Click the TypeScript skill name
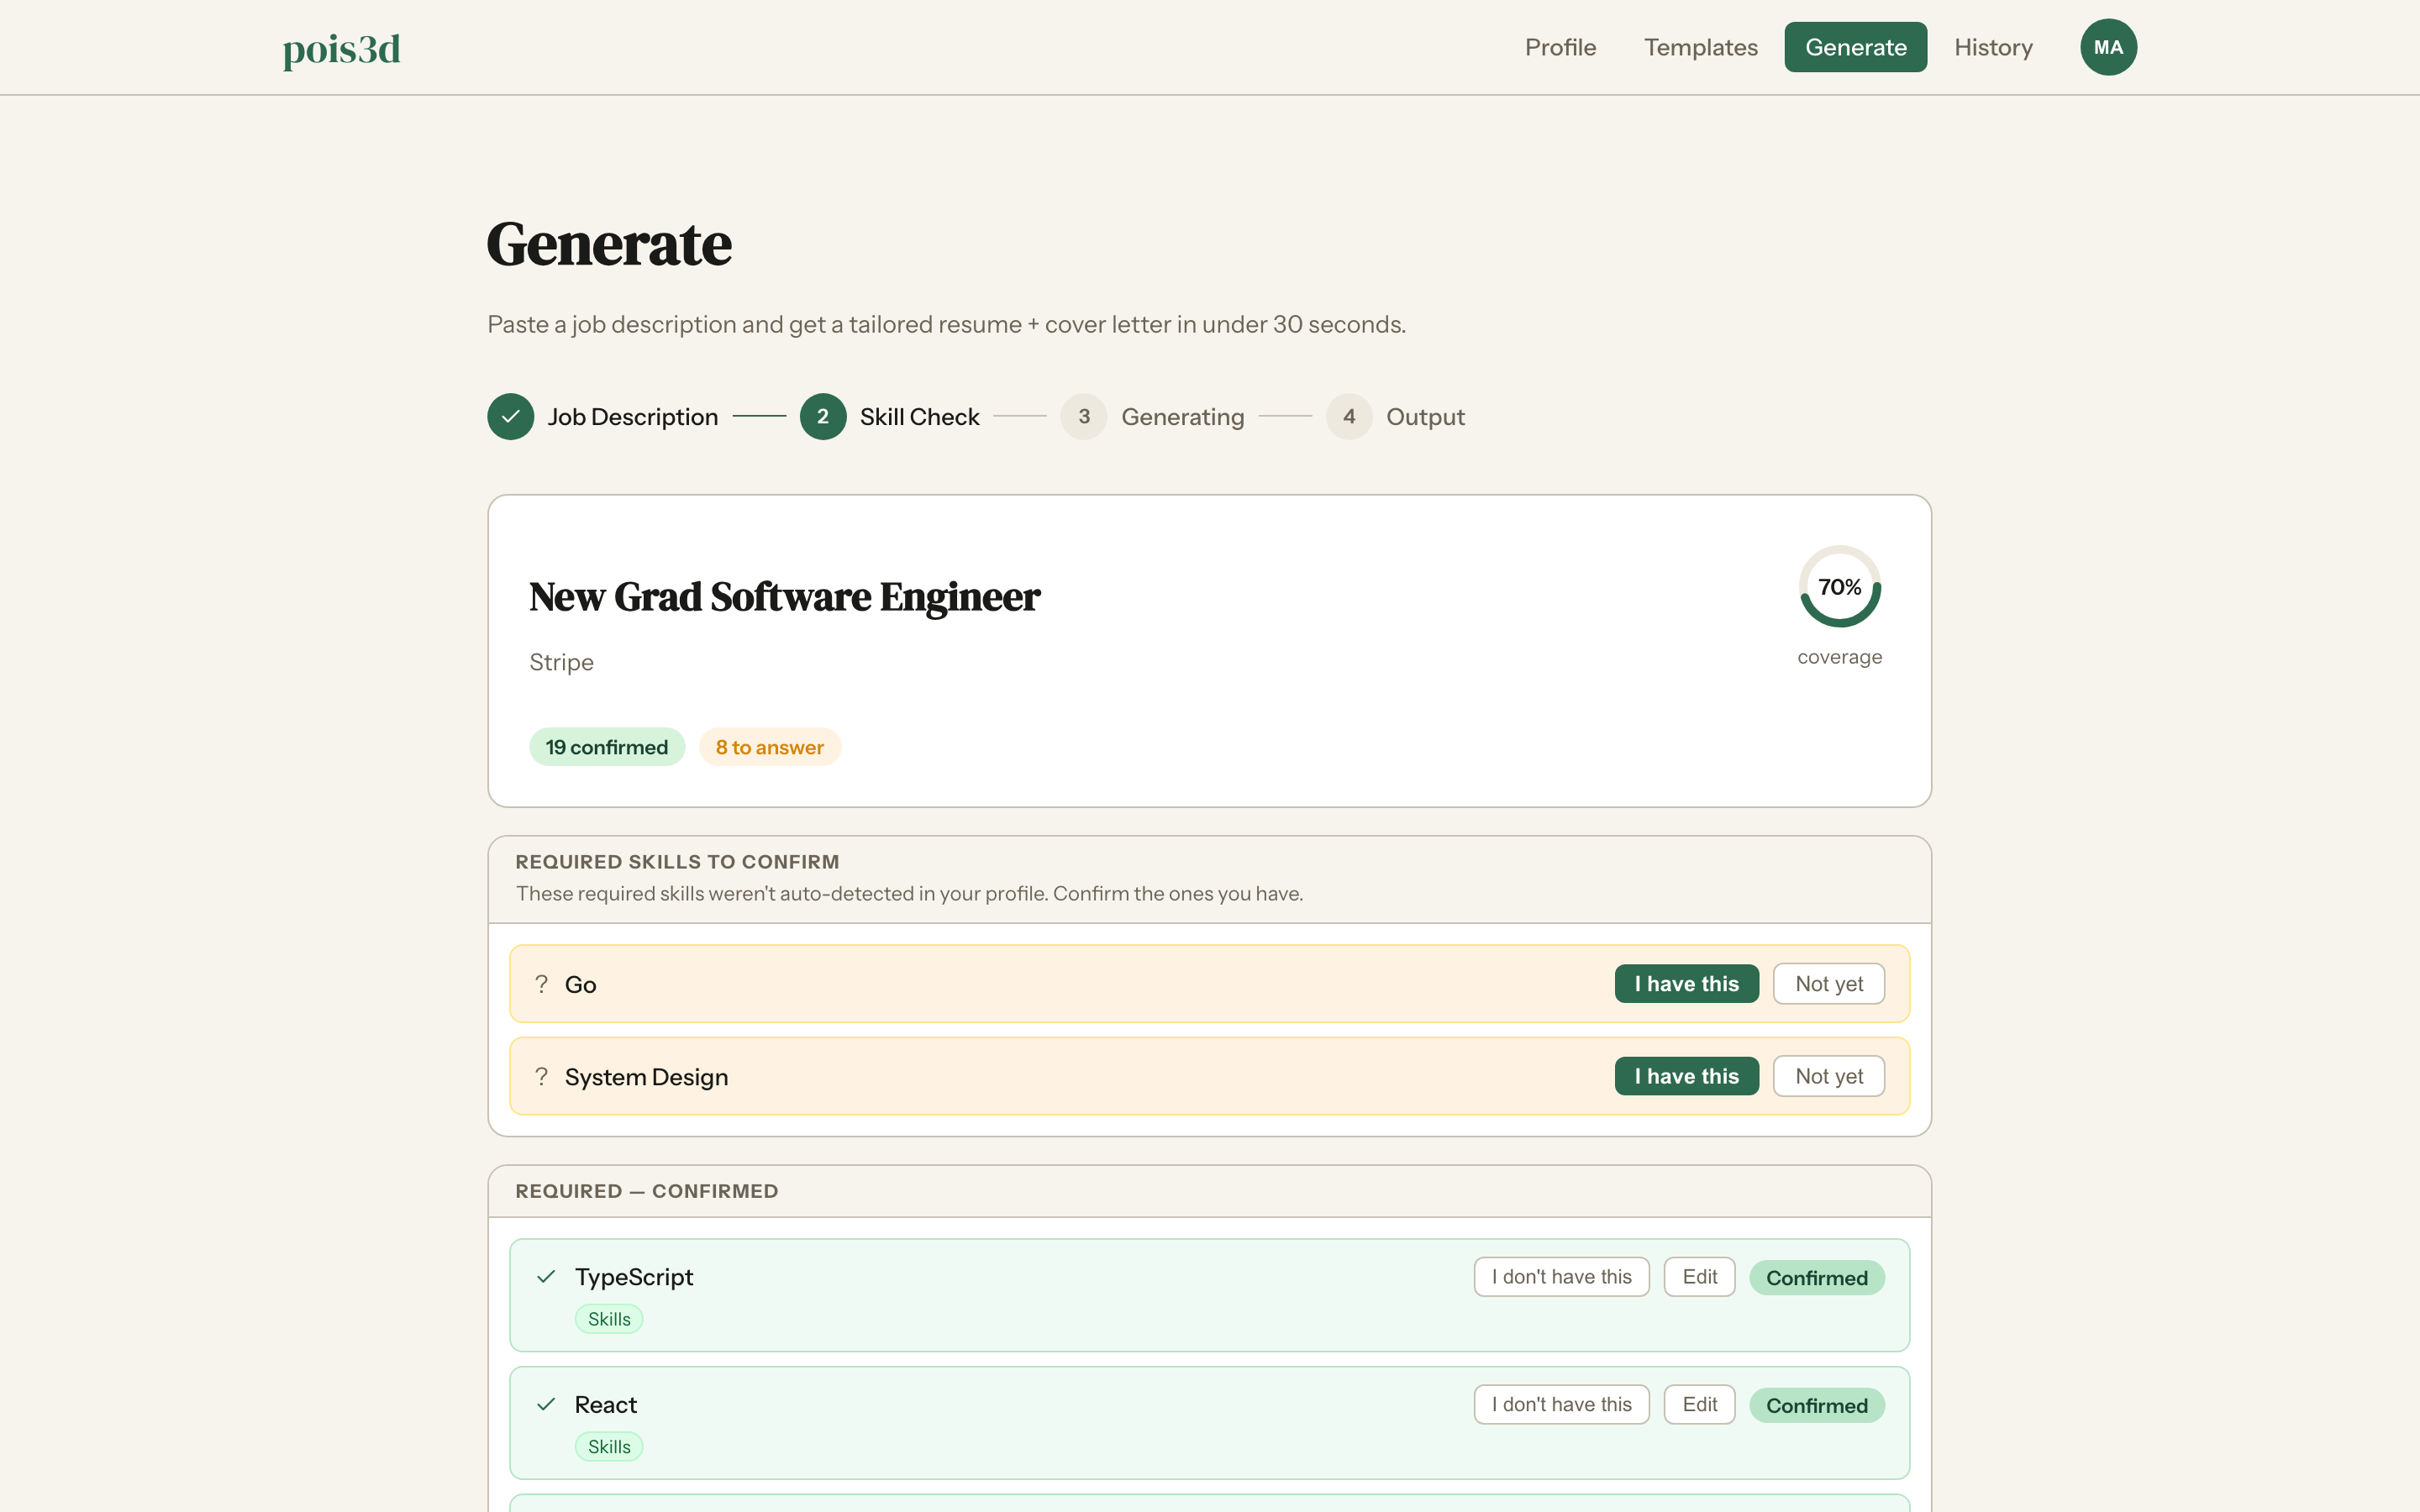Viewport: 2420px width, 1512px height. 633,1277
